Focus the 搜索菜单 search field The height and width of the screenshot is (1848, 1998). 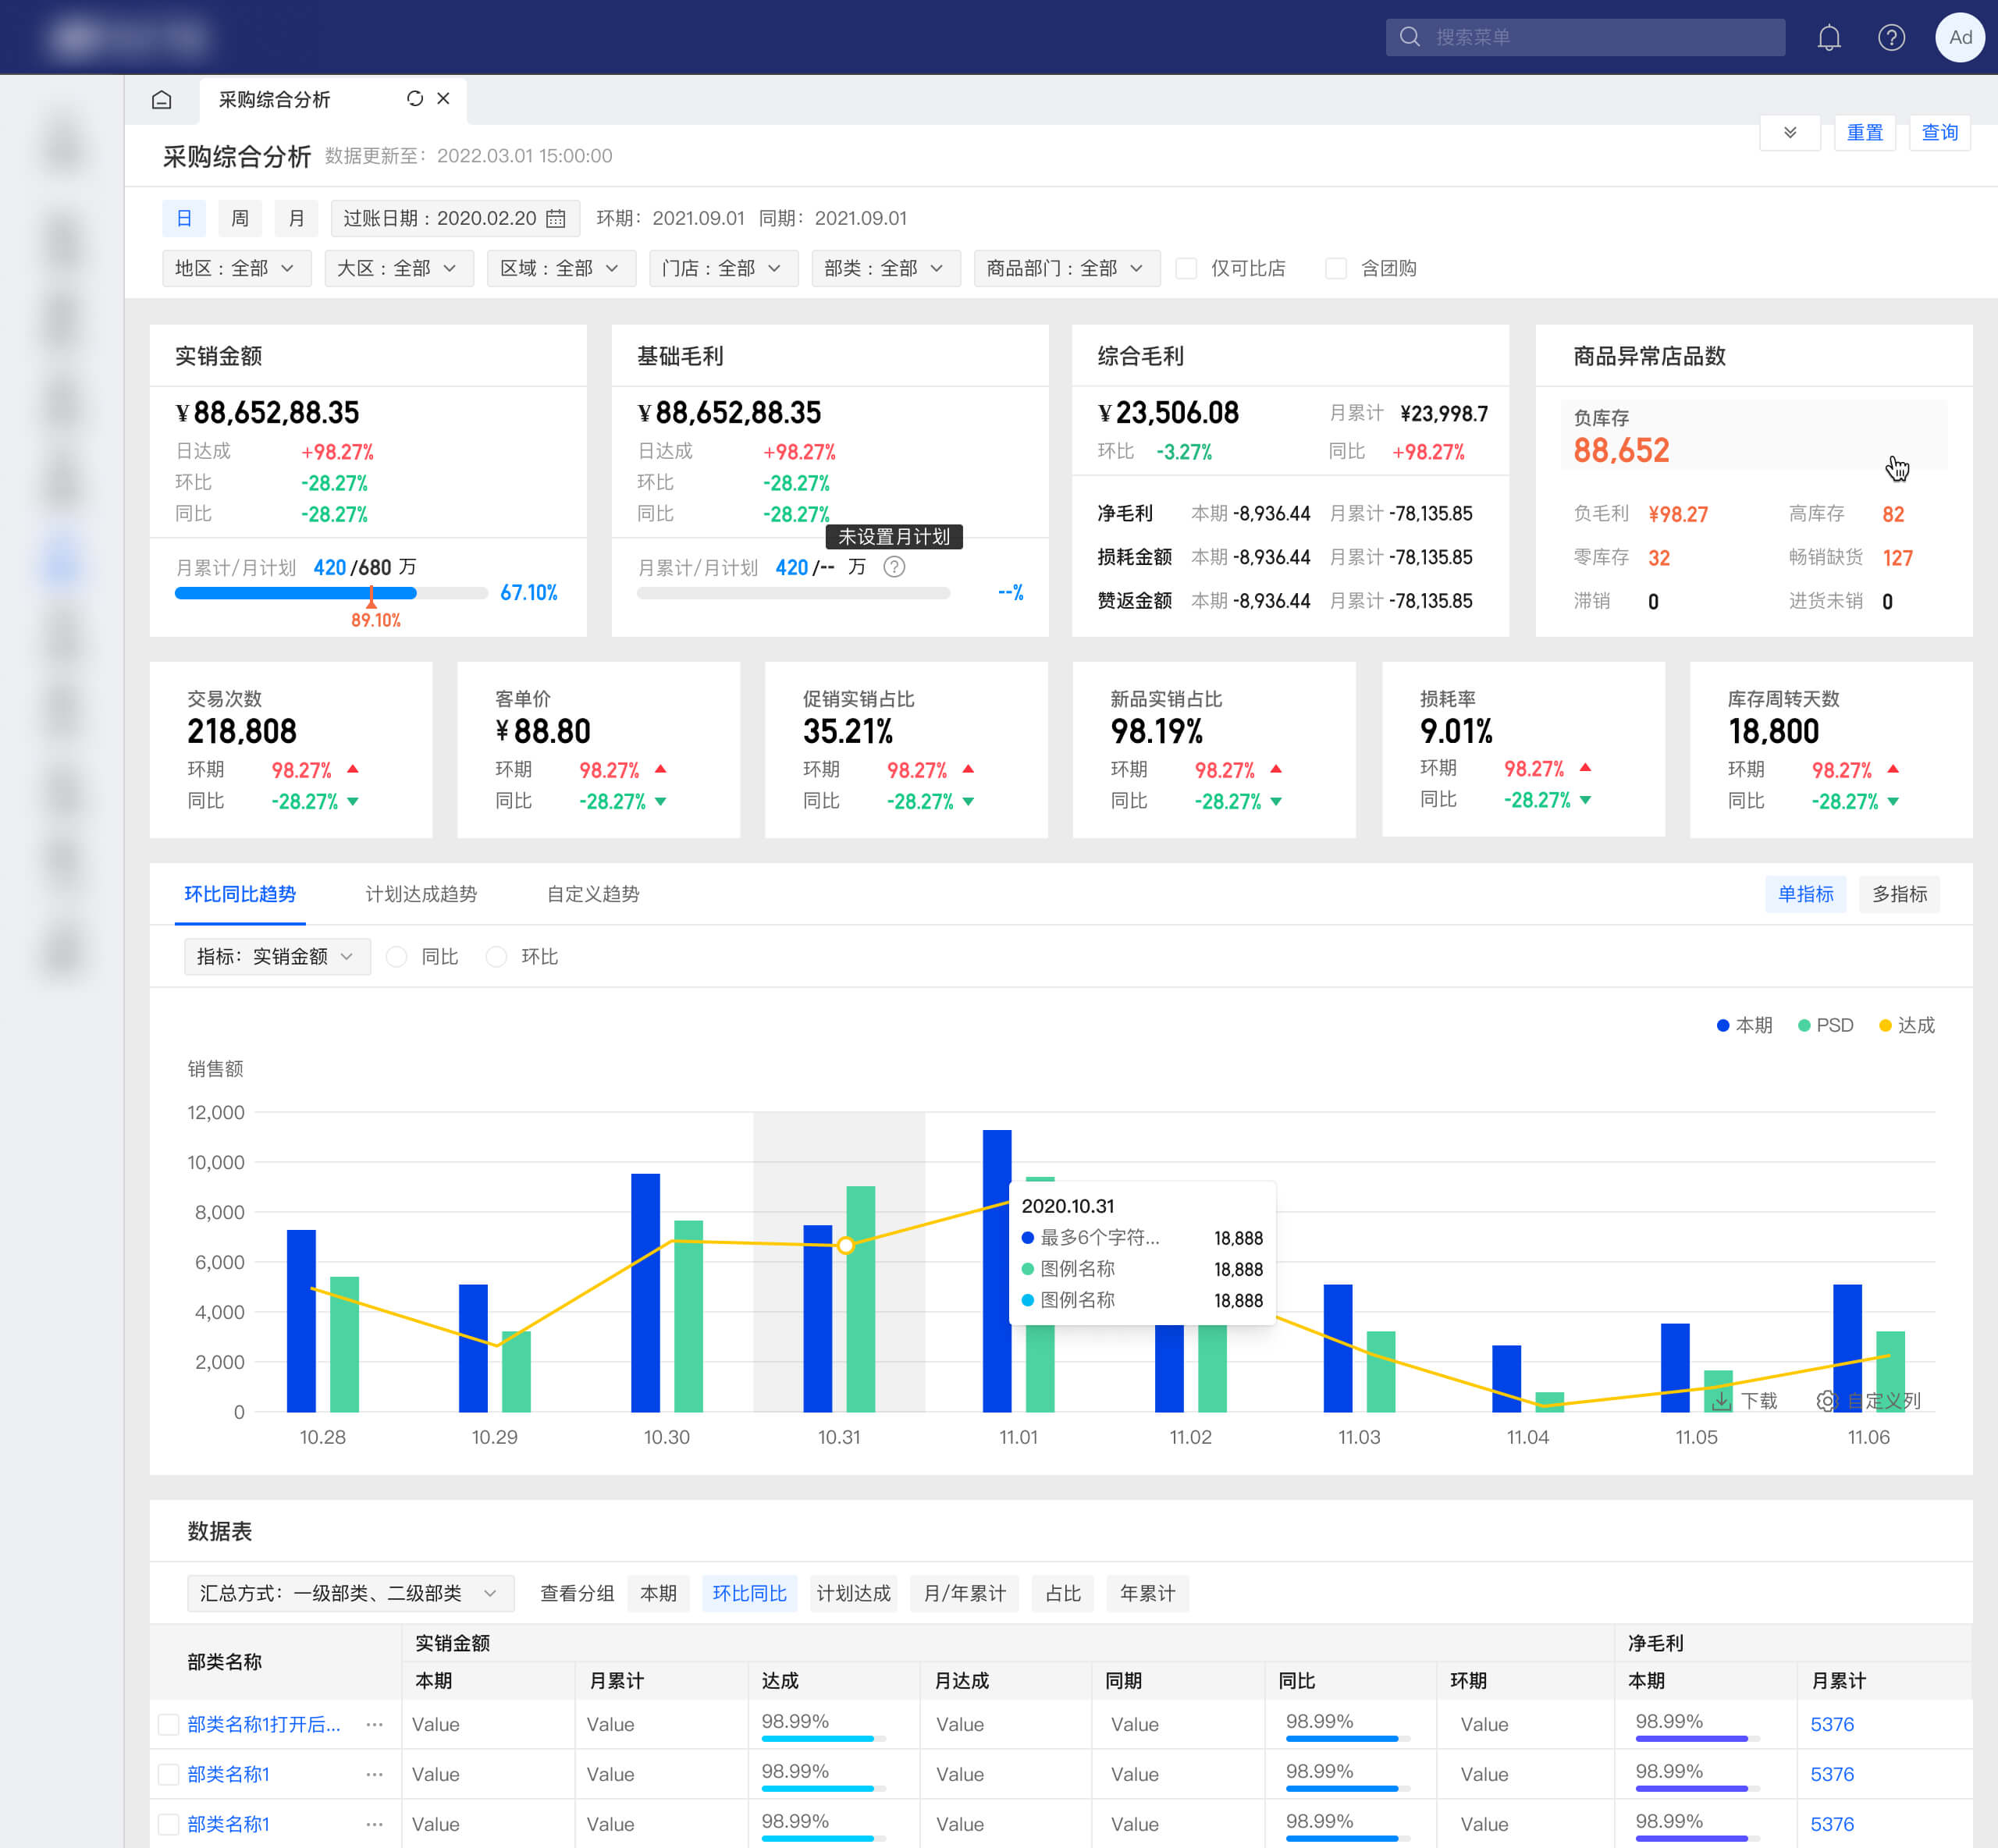pos(1585,37)
